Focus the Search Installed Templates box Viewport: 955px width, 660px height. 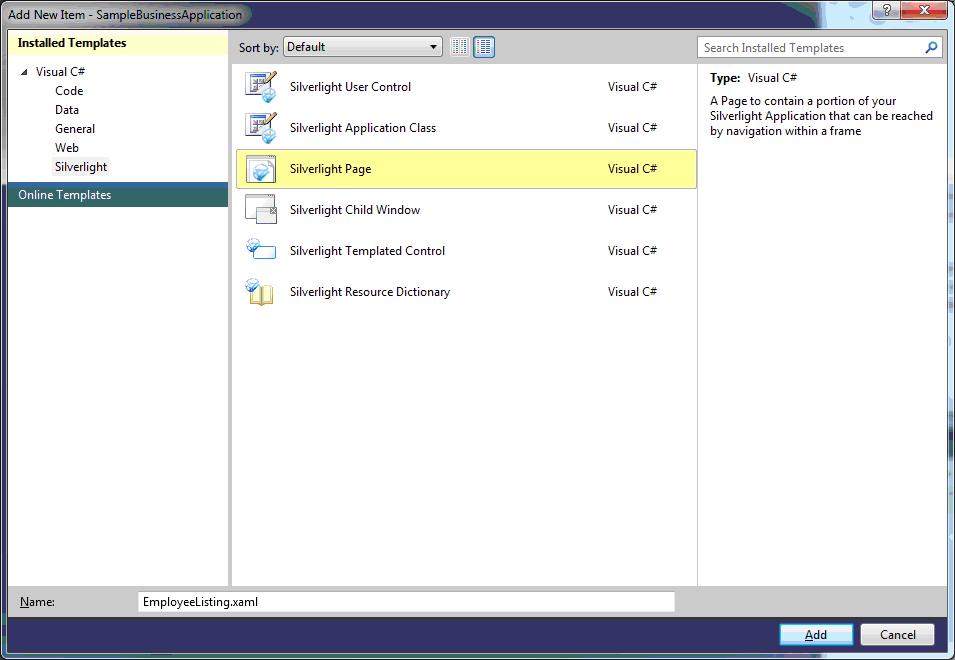pyautogui.click(x=819, y=47)
